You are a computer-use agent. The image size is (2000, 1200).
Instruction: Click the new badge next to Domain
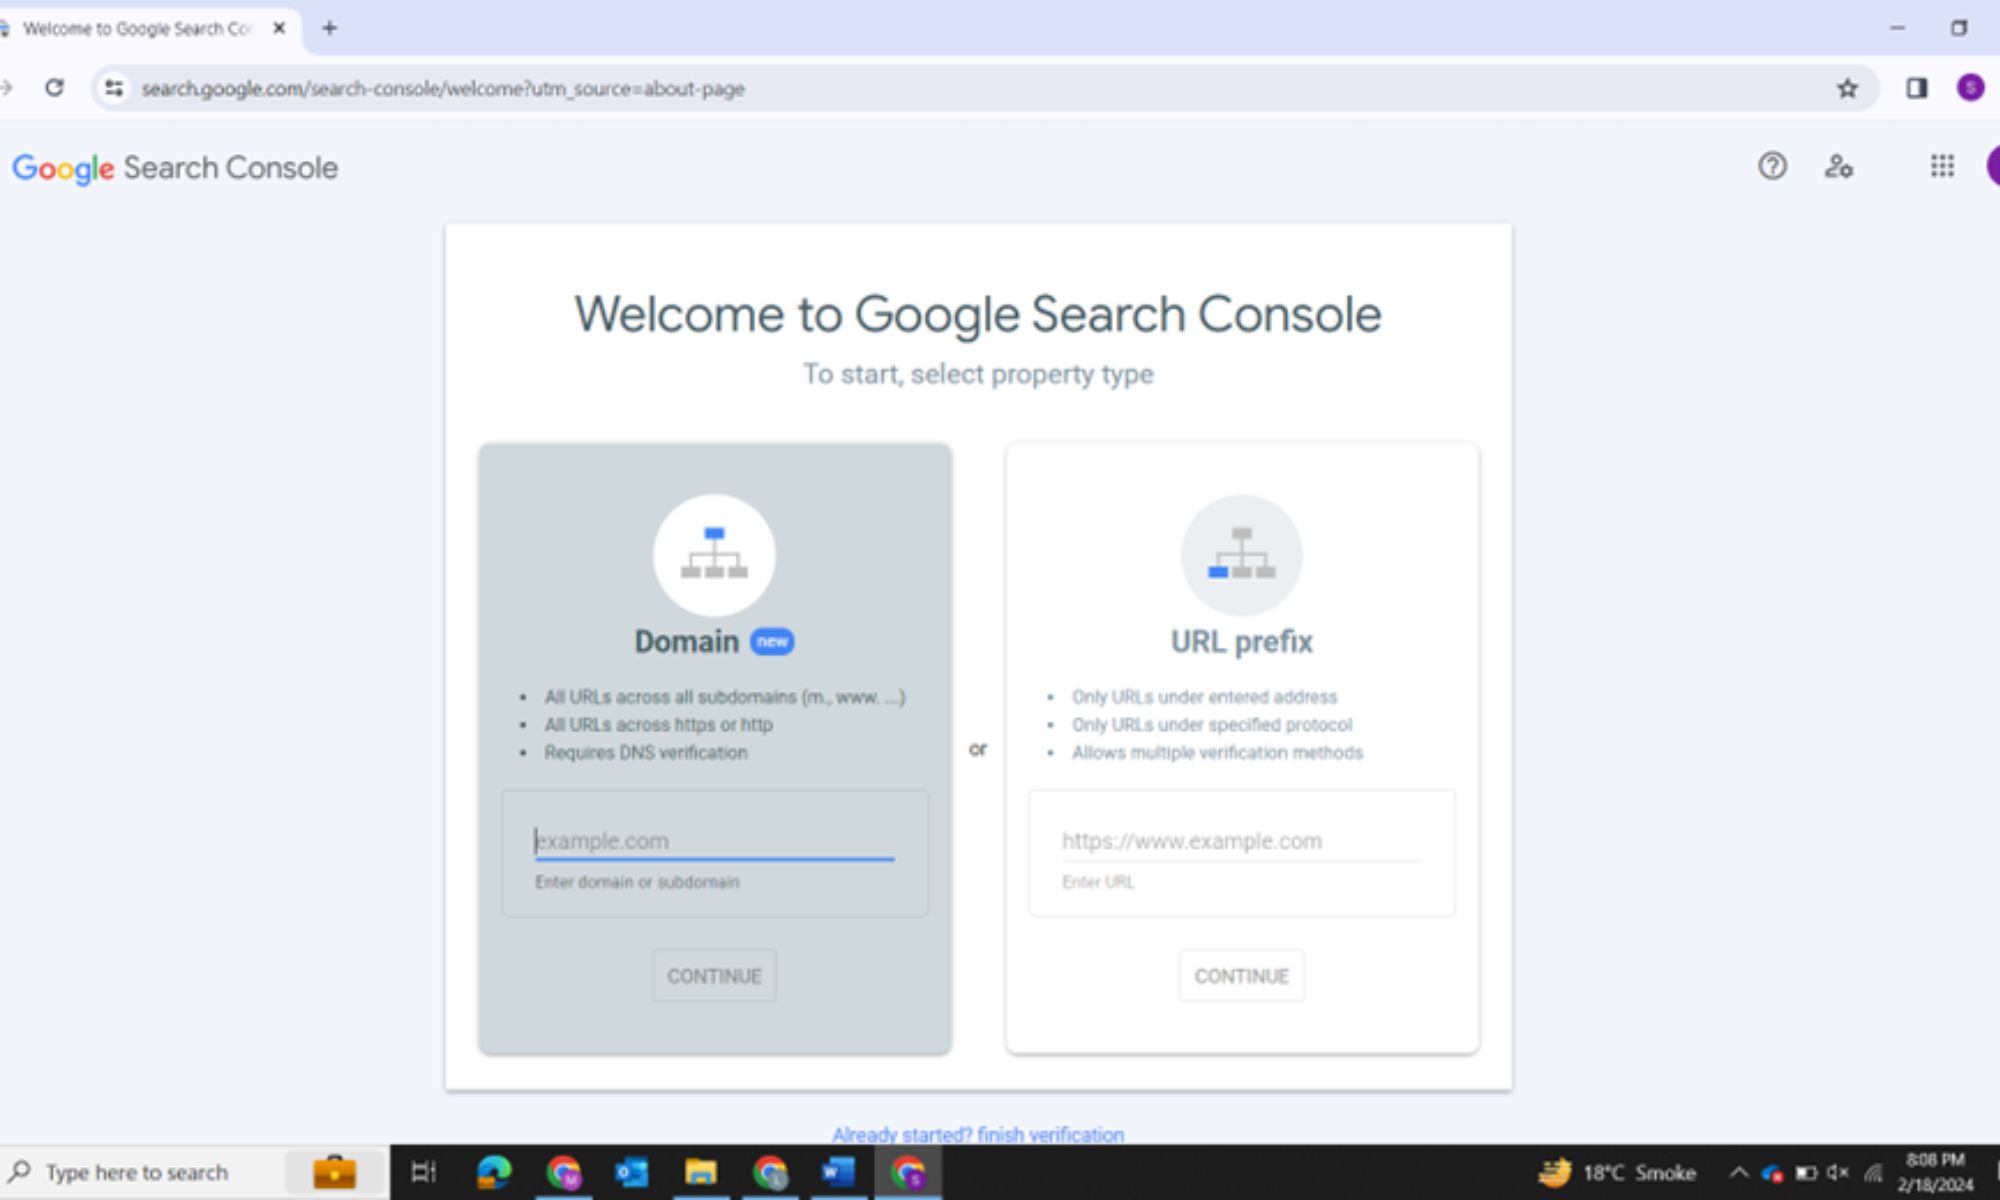[x=772, y=641]
